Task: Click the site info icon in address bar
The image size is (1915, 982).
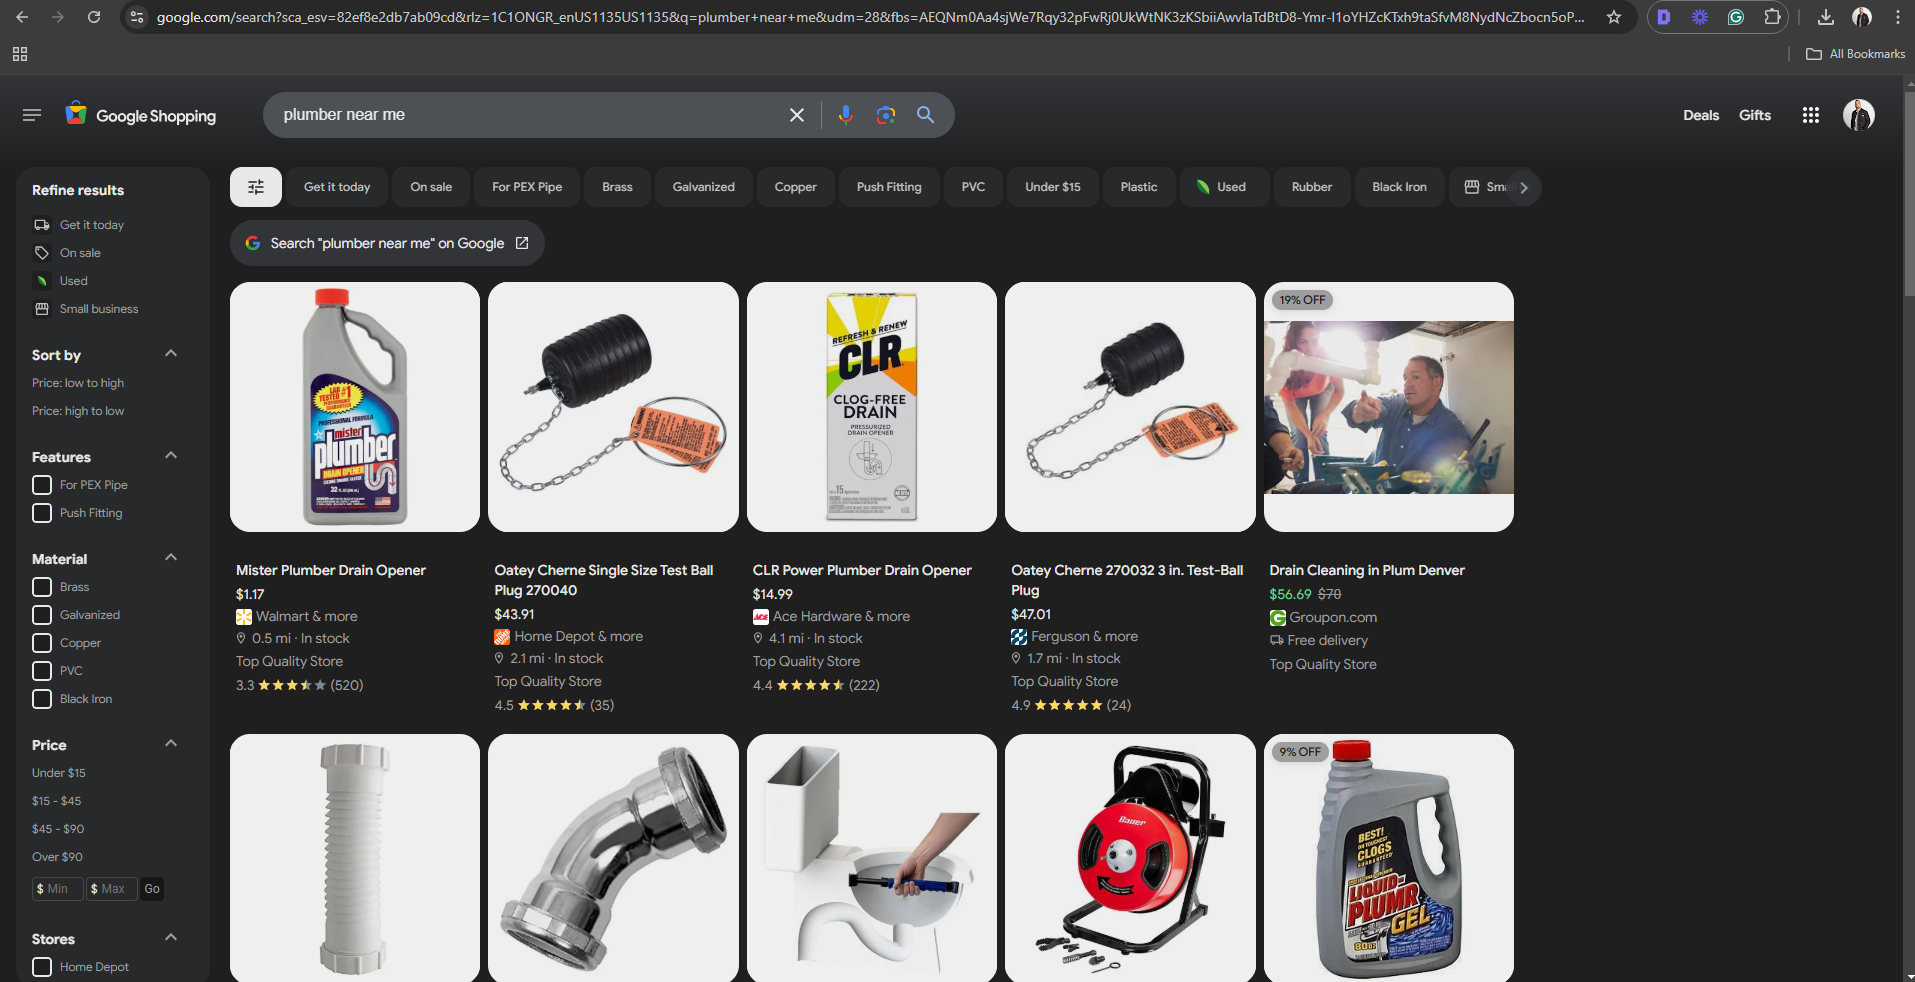Action: click(137, 17)
